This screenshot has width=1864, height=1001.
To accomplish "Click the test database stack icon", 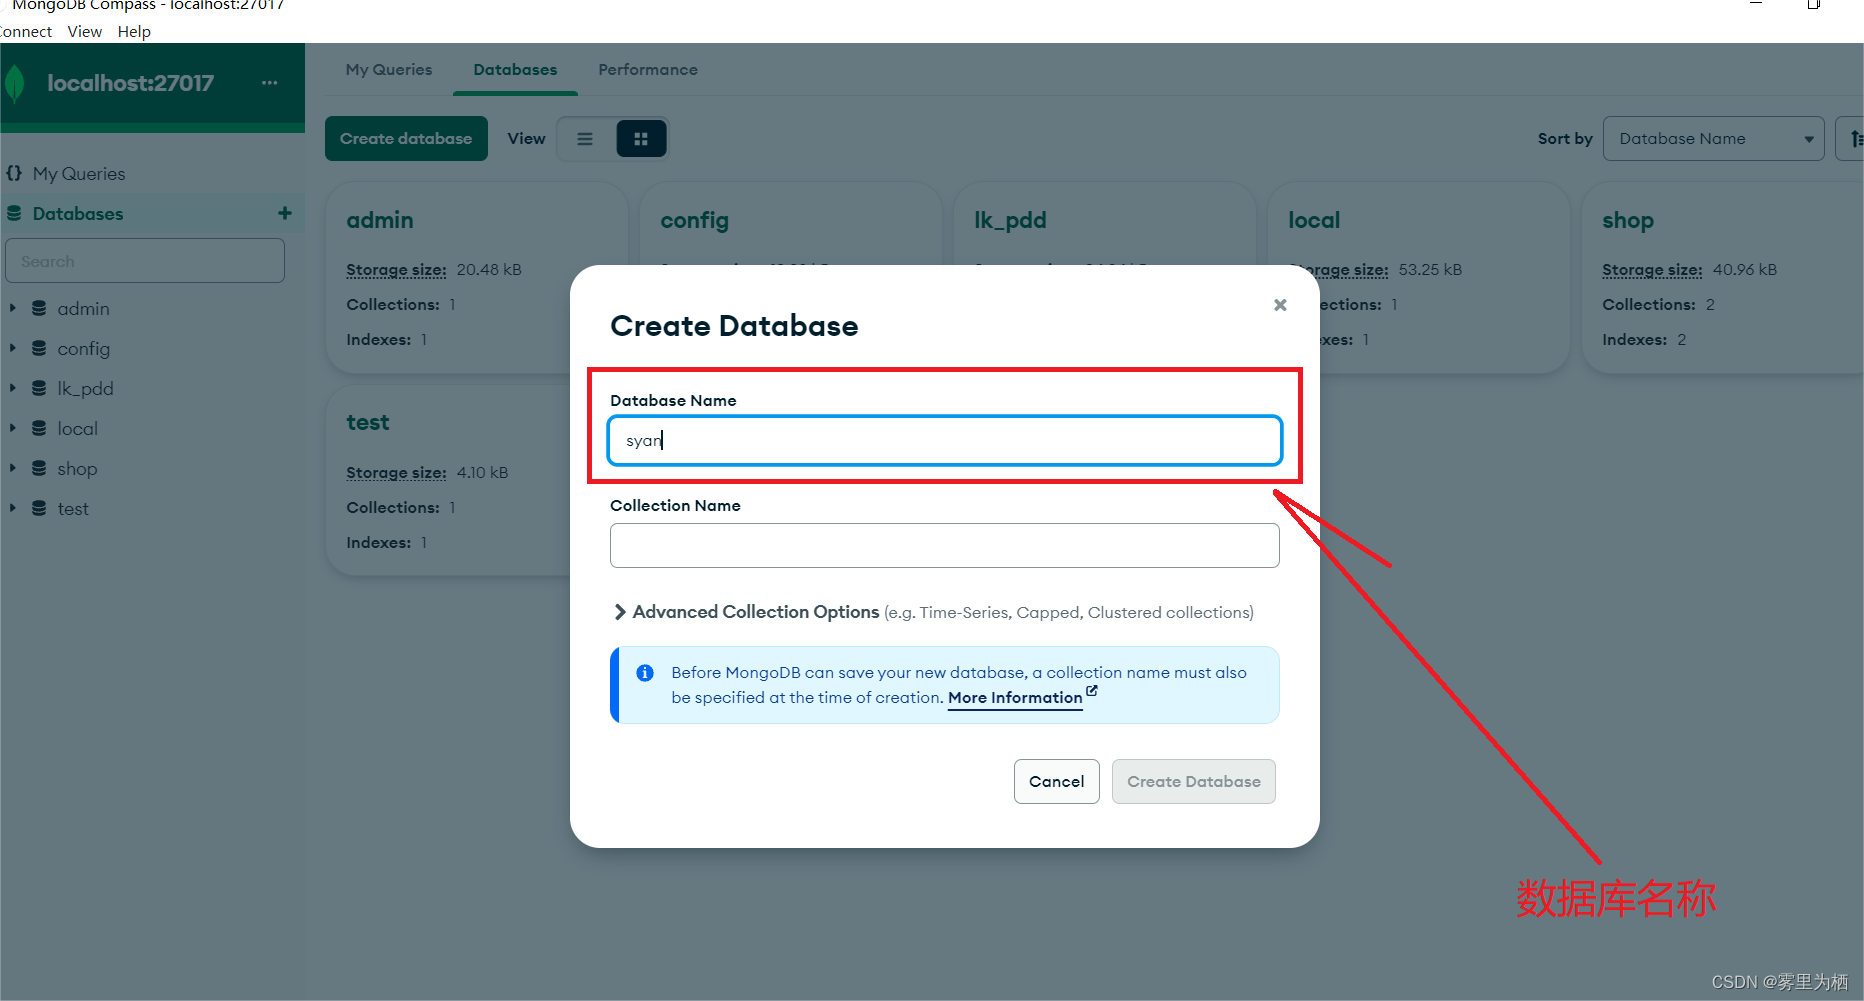I will 39,508.
